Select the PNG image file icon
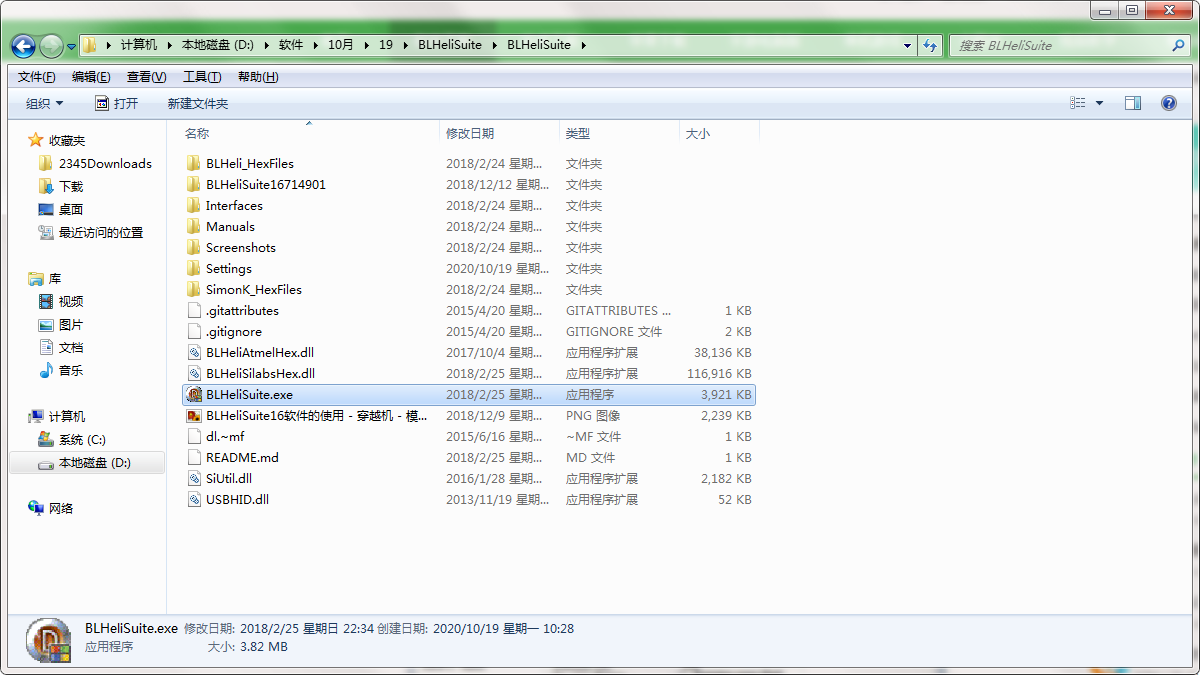This screenshot has width=1200, height=675. [x=195, y=415]
